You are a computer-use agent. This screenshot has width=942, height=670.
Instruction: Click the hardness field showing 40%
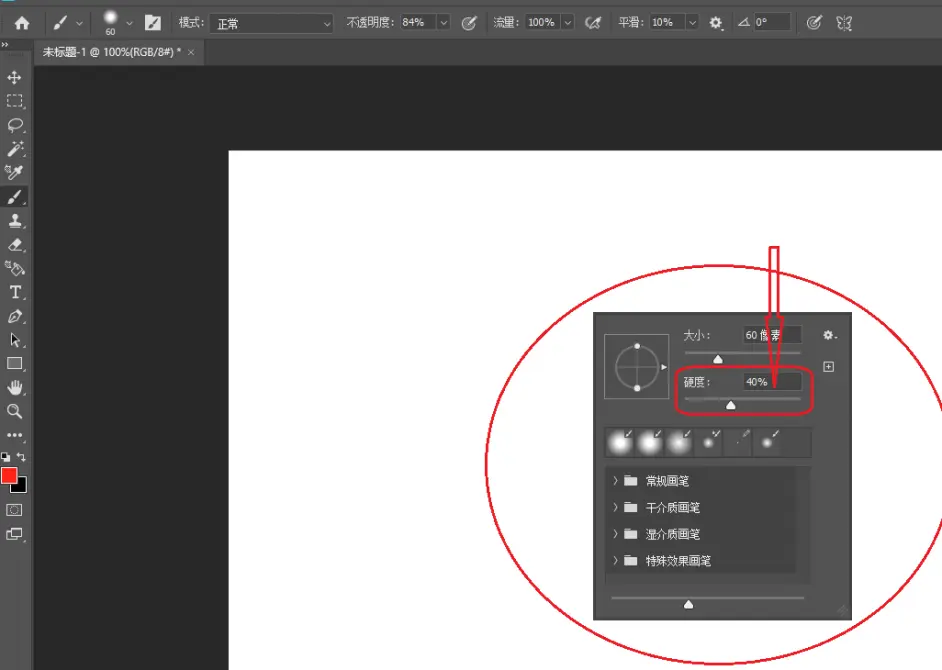coord(771,382)
